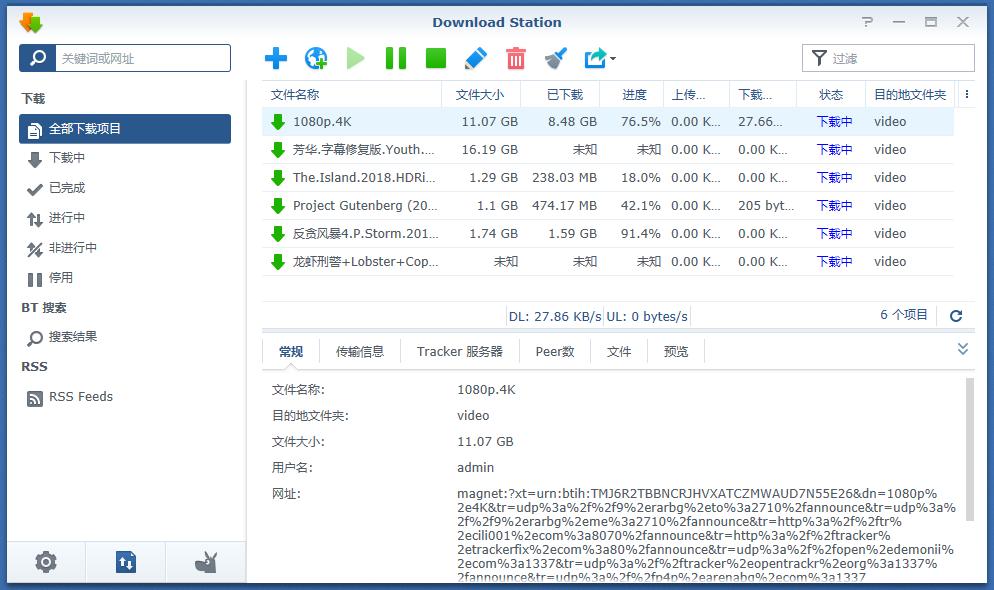The width and height of the screenshot is (994, 590).
Task: Pause the selected download task
Action: tap(395, 58)
